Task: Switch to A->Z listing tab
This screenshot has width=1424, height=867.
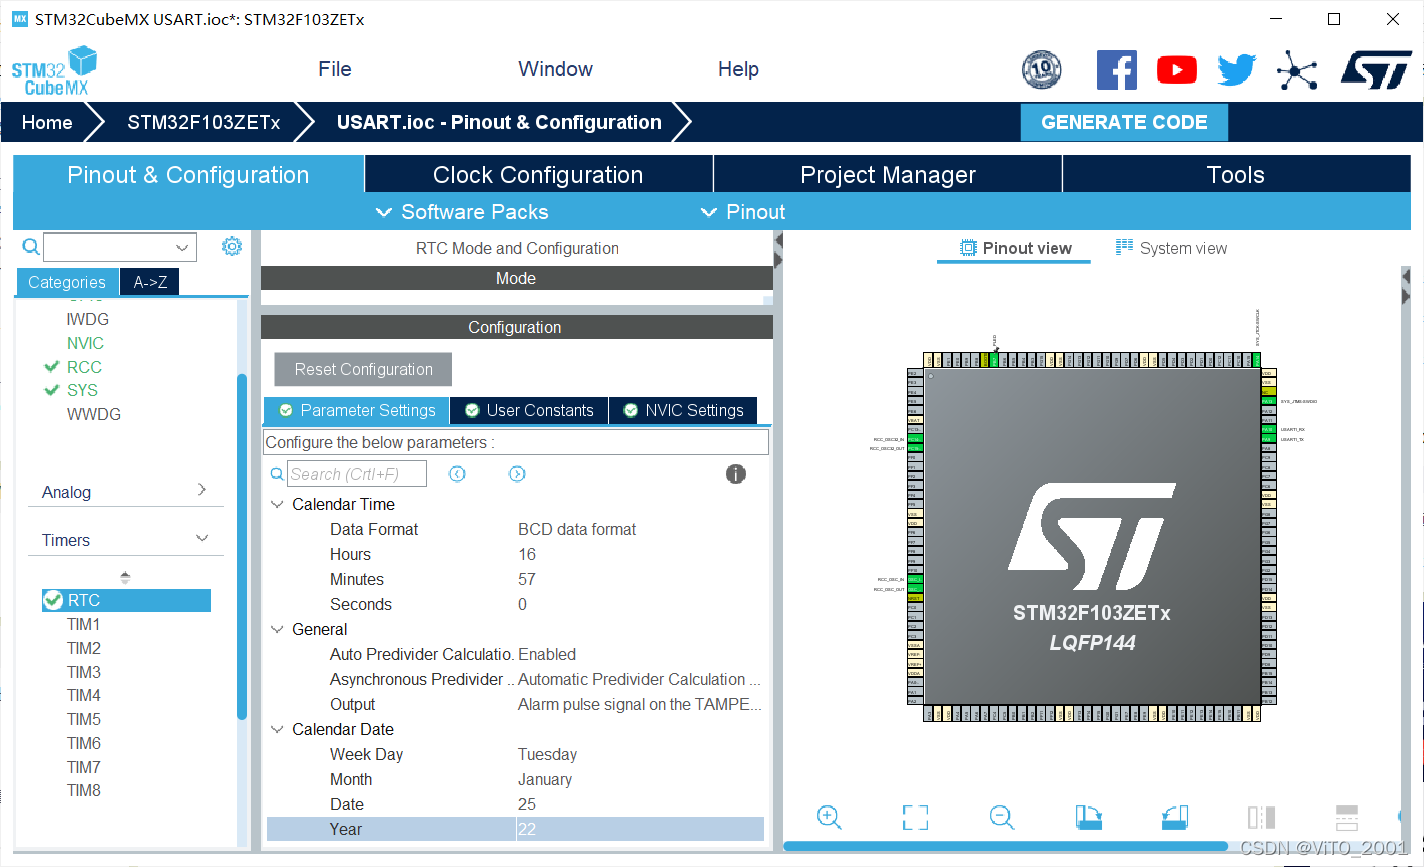Action: [x=150, y=282]
